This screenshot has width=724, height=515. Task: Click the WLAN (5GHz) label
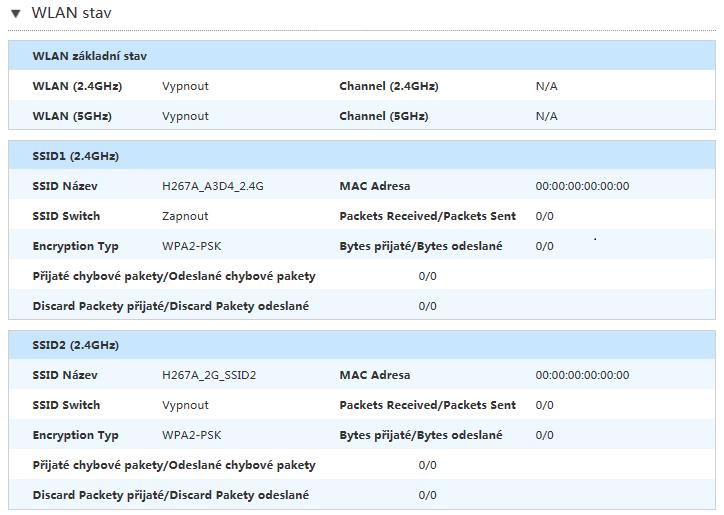pyautogui.click(x=72, y=116)
